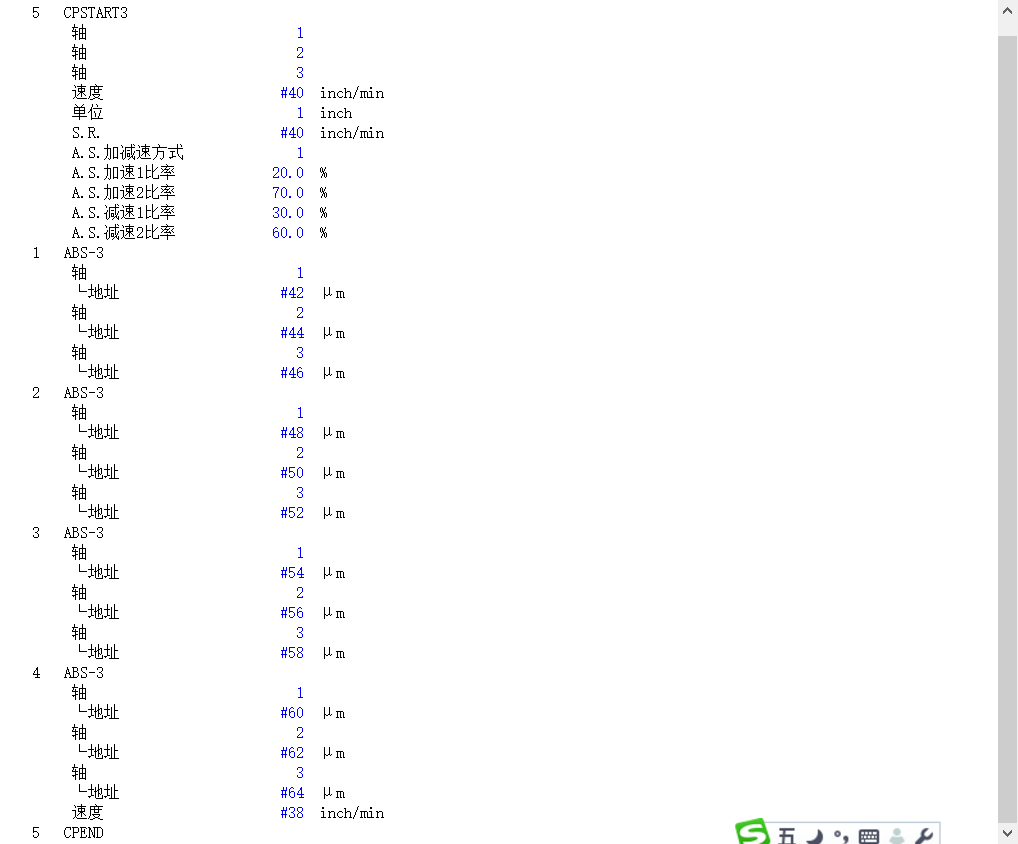Click the S.R. value #40
This screenshot has height=844, width=1018.
pos(292,133)
